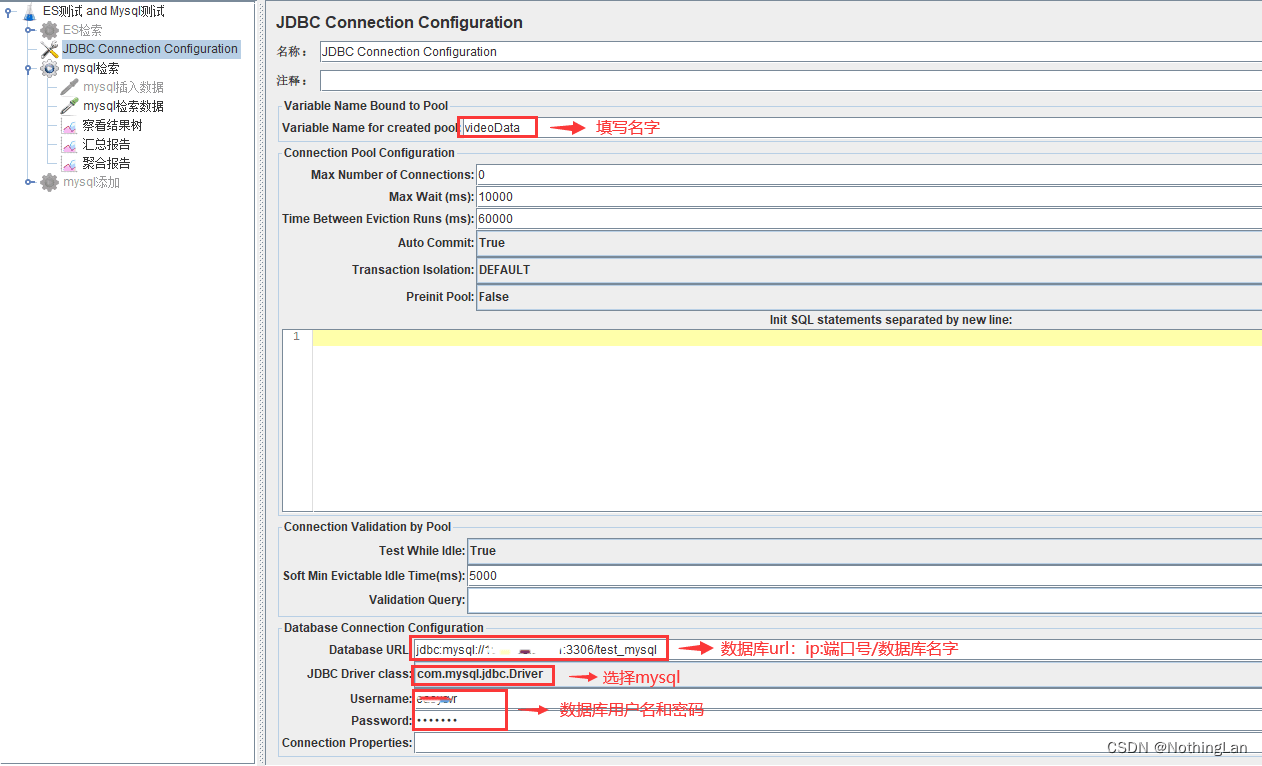Click the ES检索 thread group gear icon

48,30
